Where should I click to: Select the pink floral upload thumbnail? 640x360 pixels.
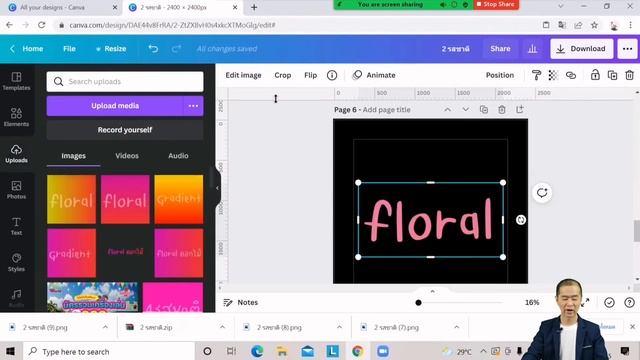click(125, 200)
